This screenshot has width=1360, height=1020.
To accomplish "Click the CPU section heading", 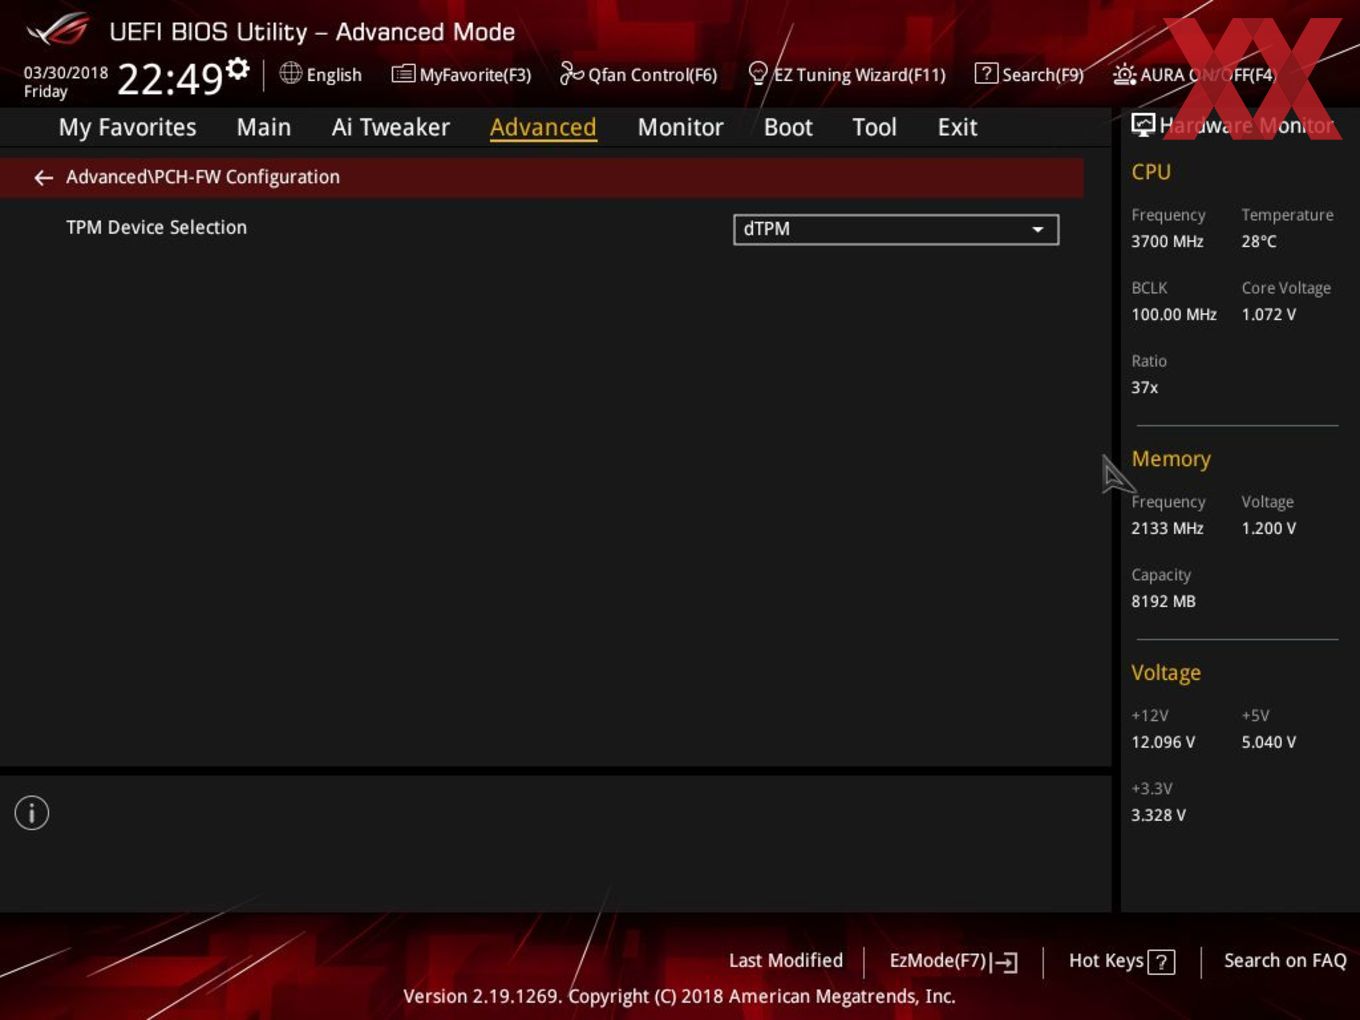I will click(x=1151, y=172).
